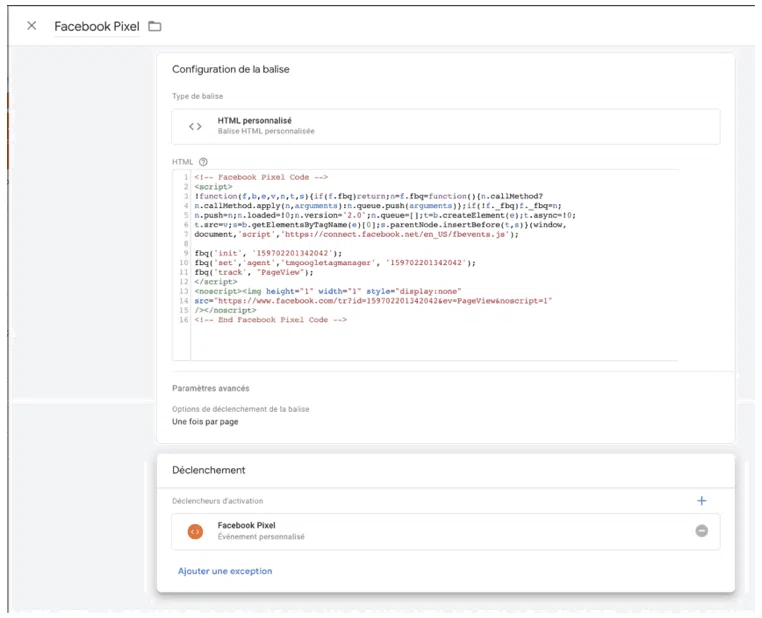
Task: Expand Paramètres avancés section
Action: pyautogui.click(x=210, y=388)
